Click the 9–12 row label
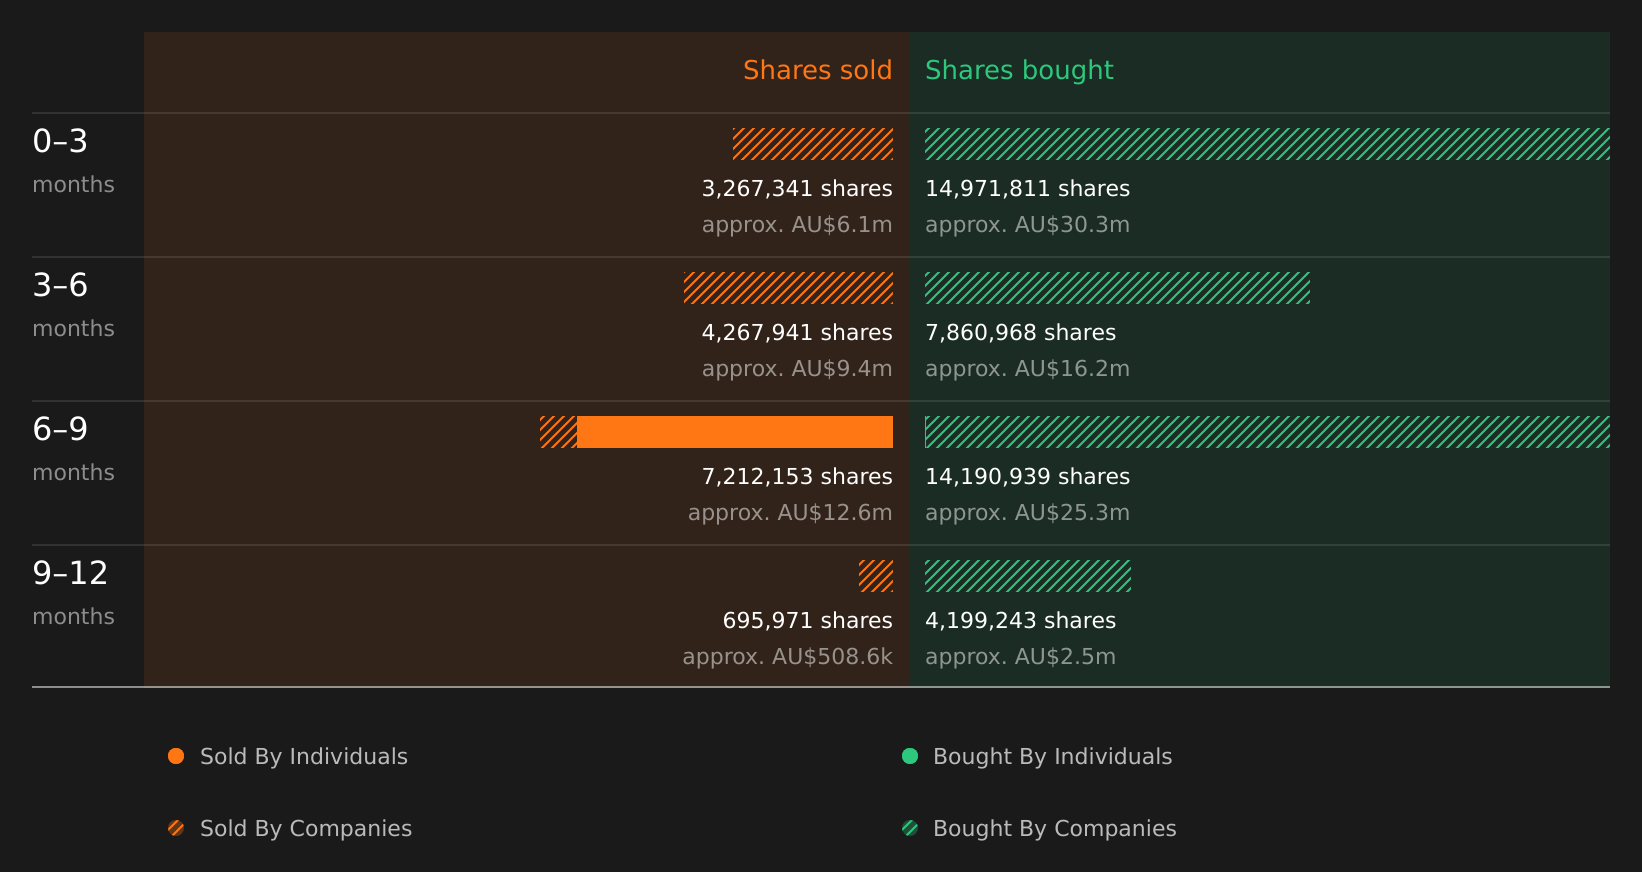 click(x=70, y=573)
